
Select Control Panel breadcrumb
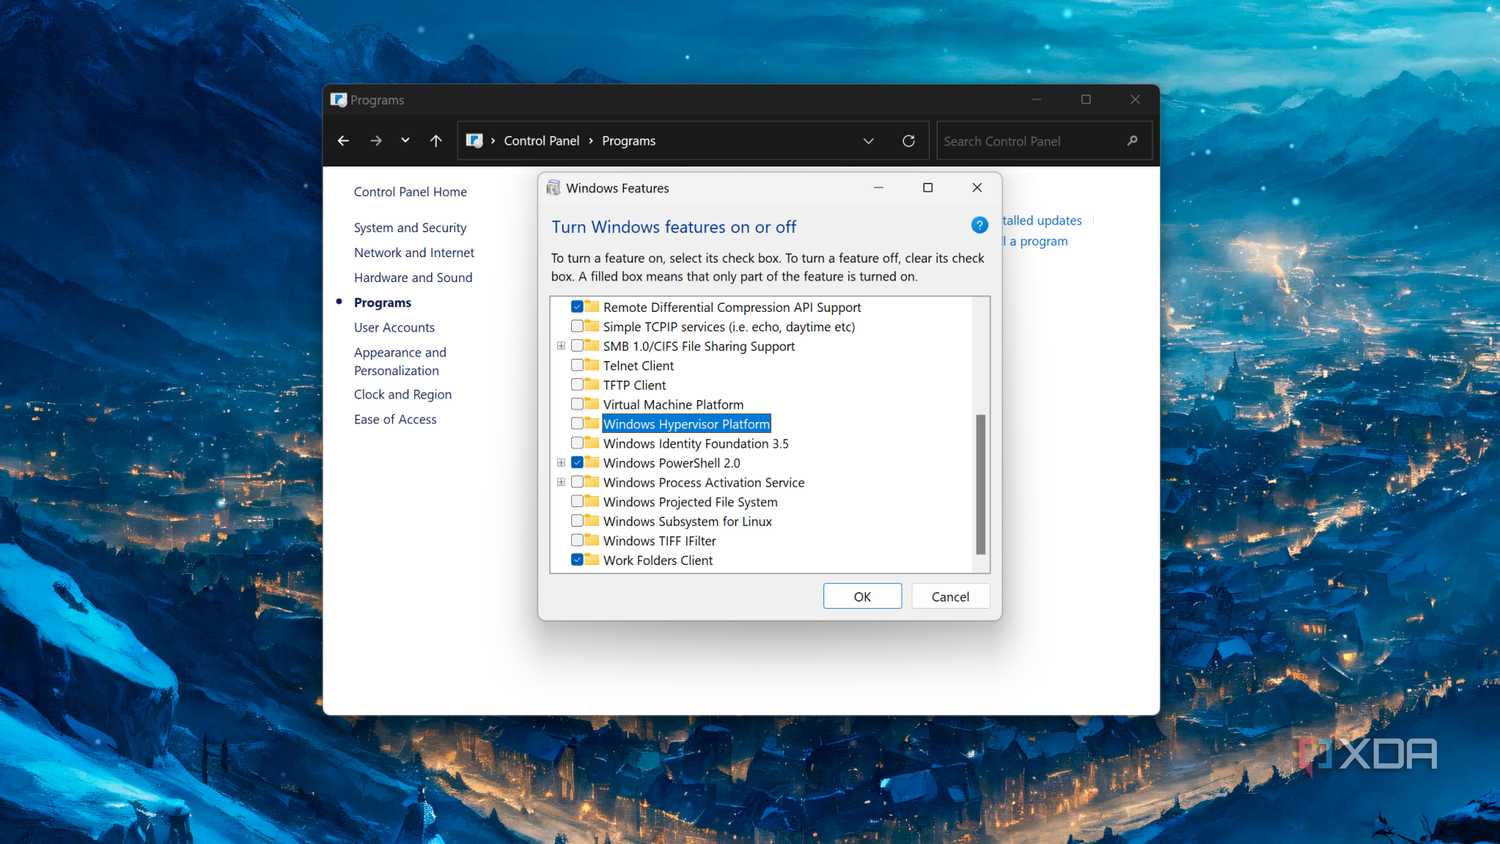[541, 141]
